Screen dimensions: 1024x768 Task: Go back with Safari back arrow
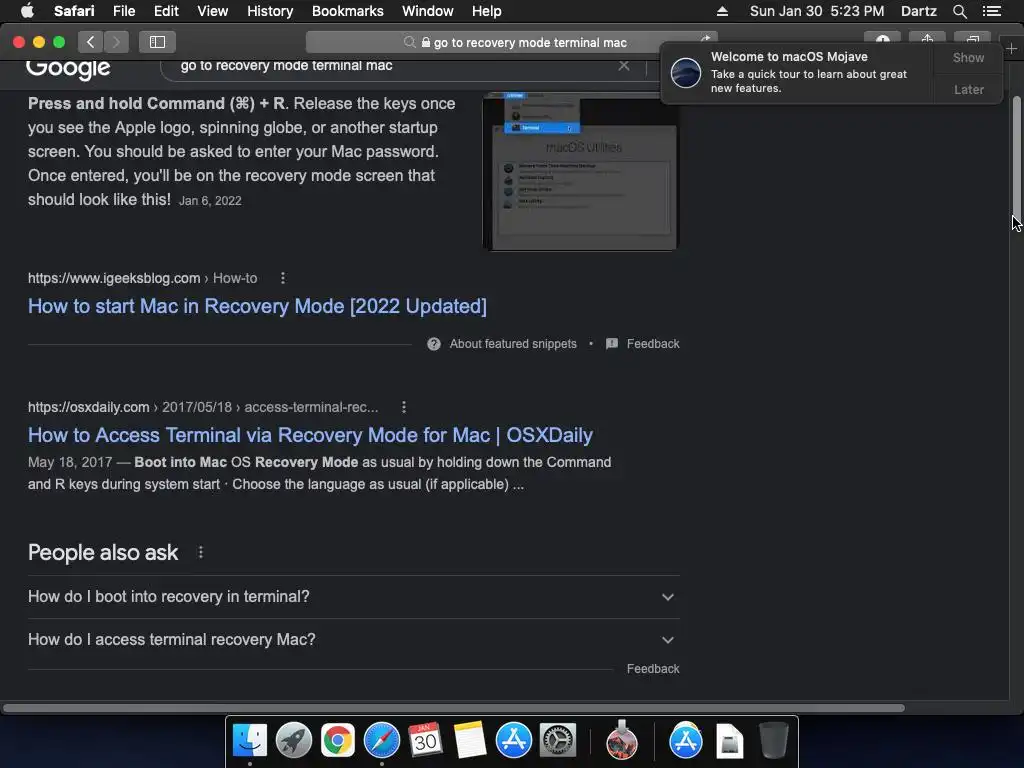[90, 42]
